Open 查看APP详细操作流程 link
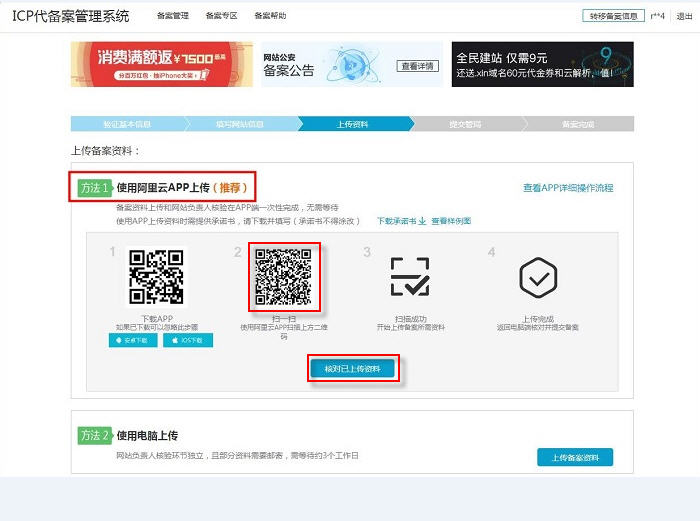Screen dimensions: 700x521 tap(568, 187)
